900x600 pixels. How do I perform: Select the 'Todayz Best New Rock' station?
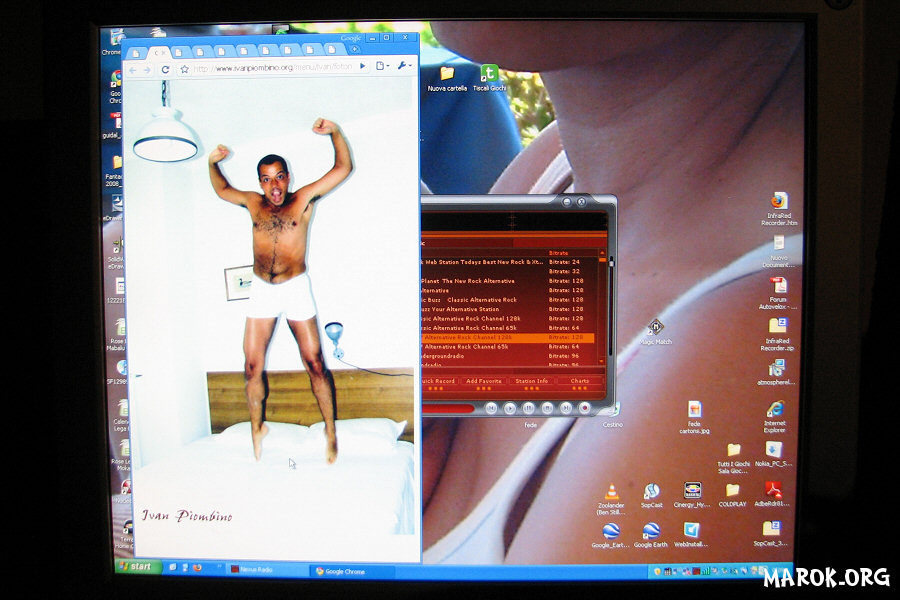coord(507,262)
